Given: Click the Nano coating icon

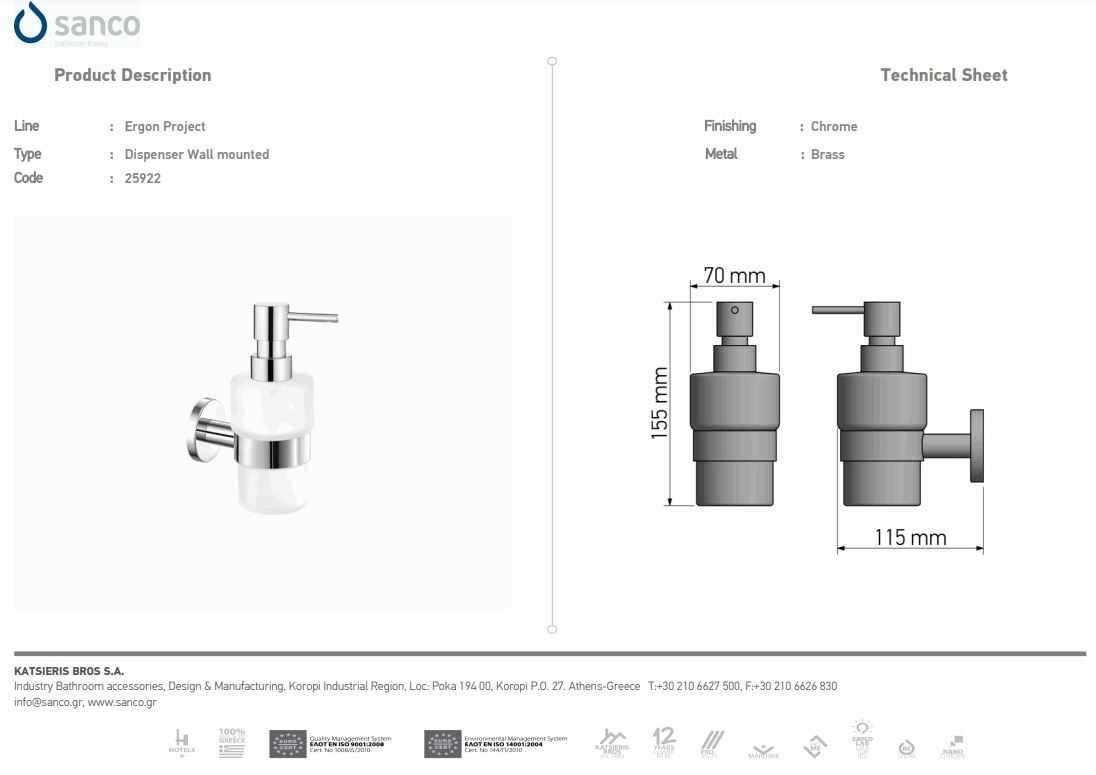Looking at the screenshot, I should (x=953, y=746).
